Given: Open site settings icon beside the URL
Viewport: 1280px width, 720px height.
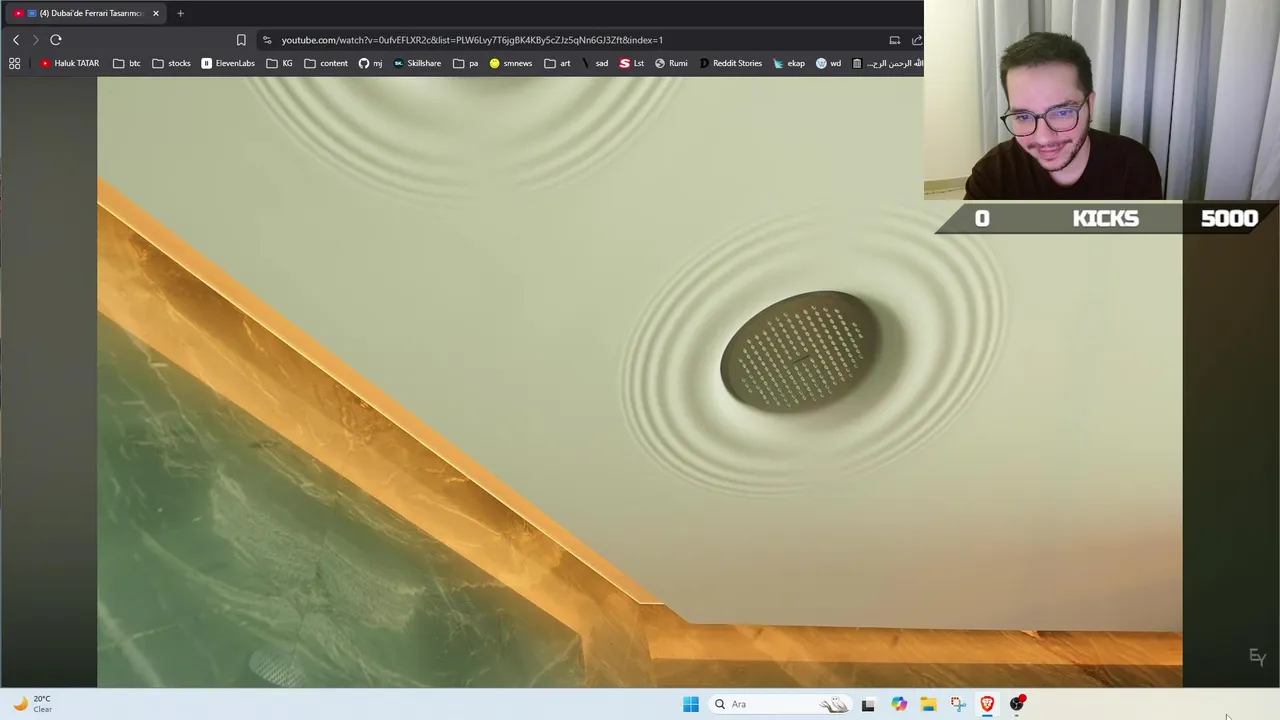Looking at the screenshot, I should coord(267,40).
